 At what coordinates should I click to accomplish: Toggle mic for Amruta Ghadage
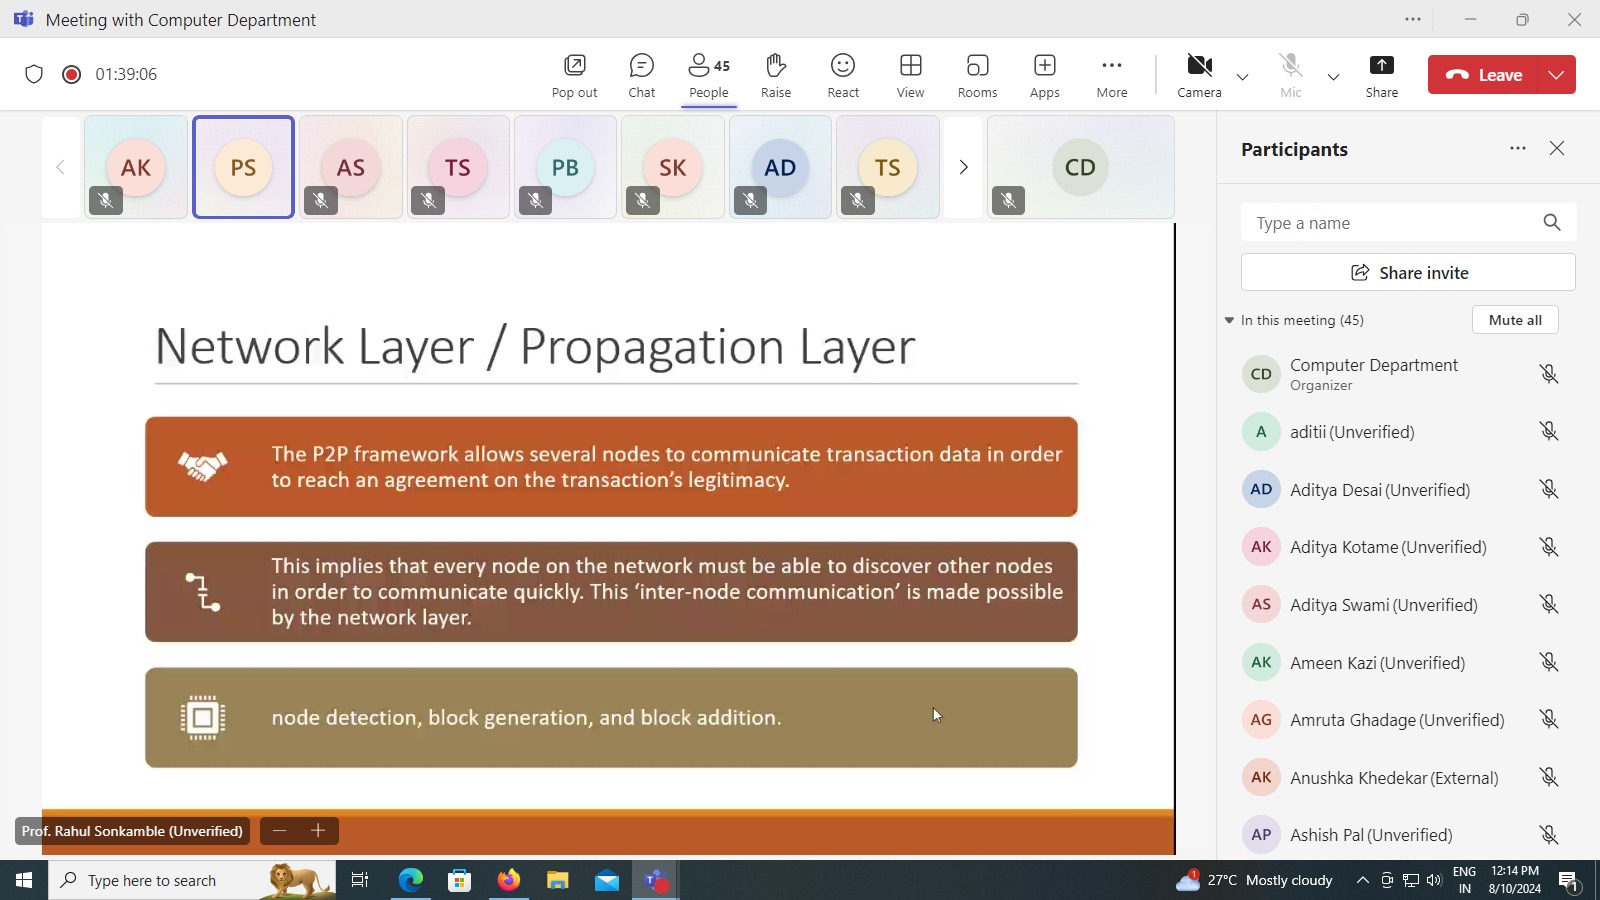(1548, 719)
